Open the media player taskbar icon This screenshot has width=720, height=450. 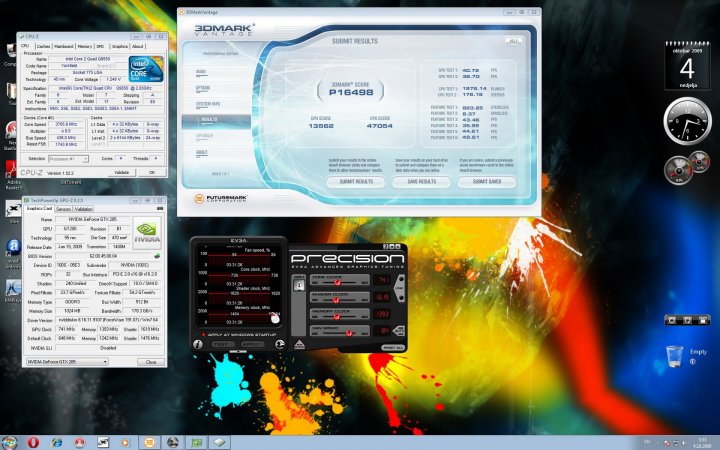[x=125, y=443]
